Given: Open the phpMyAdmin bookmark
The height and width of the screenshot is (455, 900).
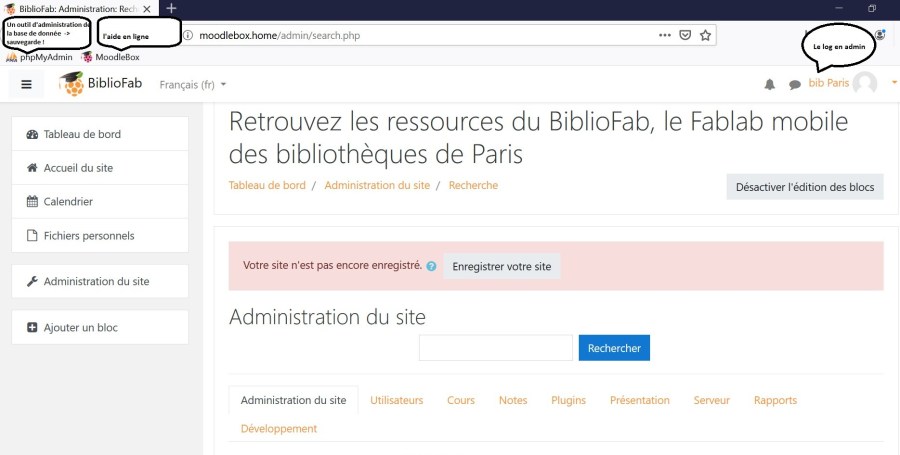Looking at the screenshot, I should [x=40, y=57].
